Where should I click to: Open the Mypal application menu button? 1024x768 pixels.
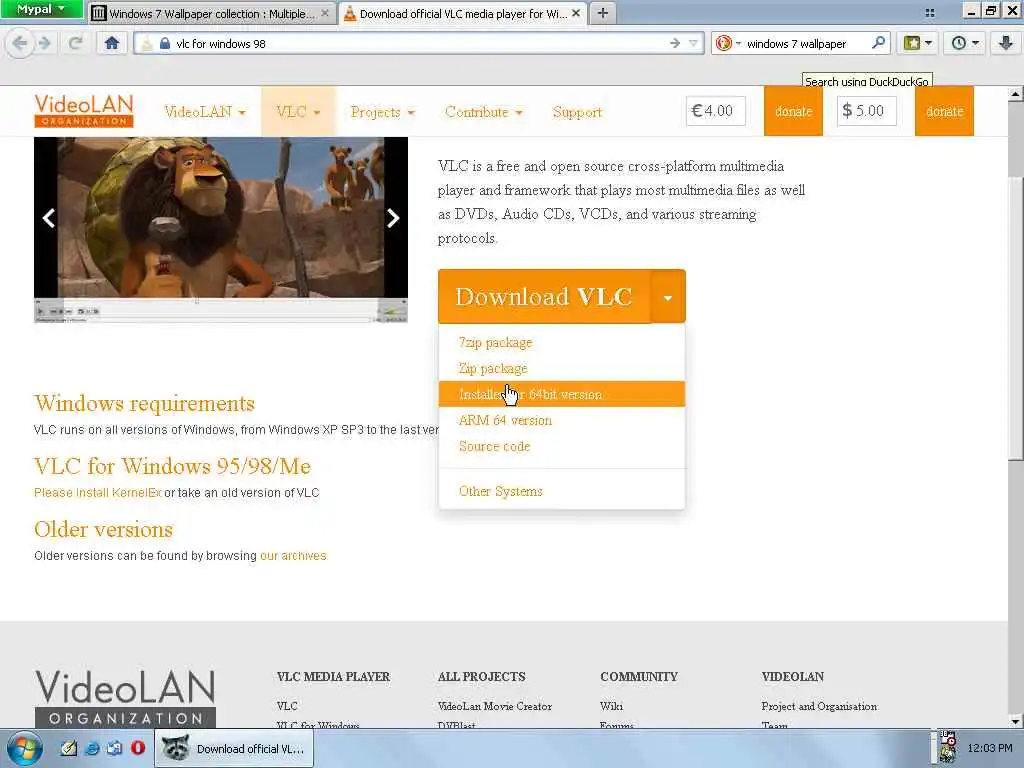[42, 9]
